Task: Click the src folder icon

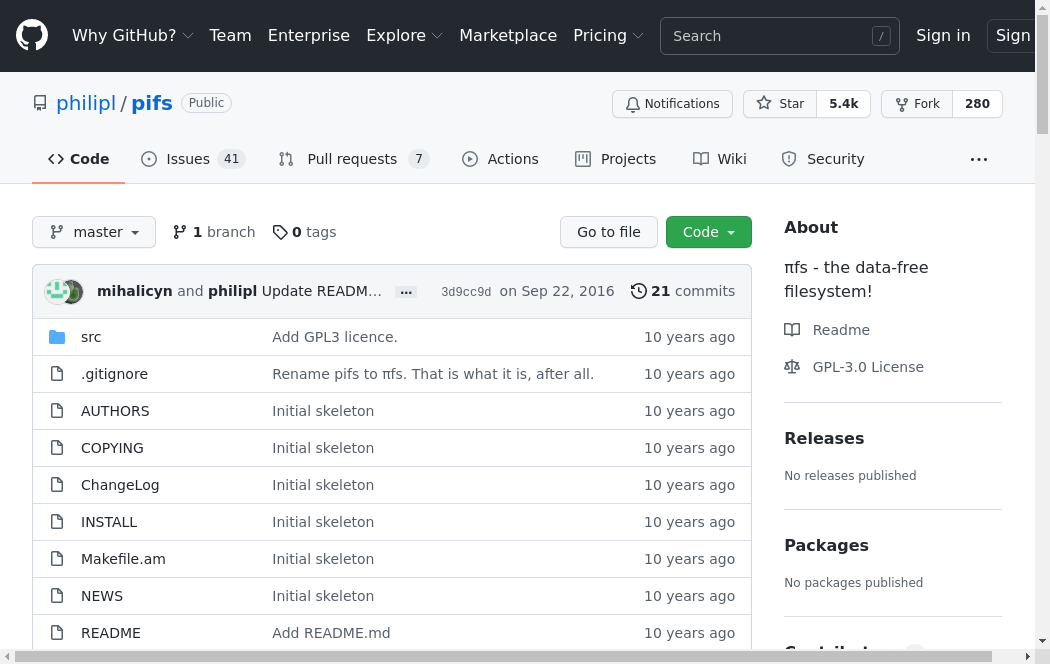Action: click(x=57, y=337)
